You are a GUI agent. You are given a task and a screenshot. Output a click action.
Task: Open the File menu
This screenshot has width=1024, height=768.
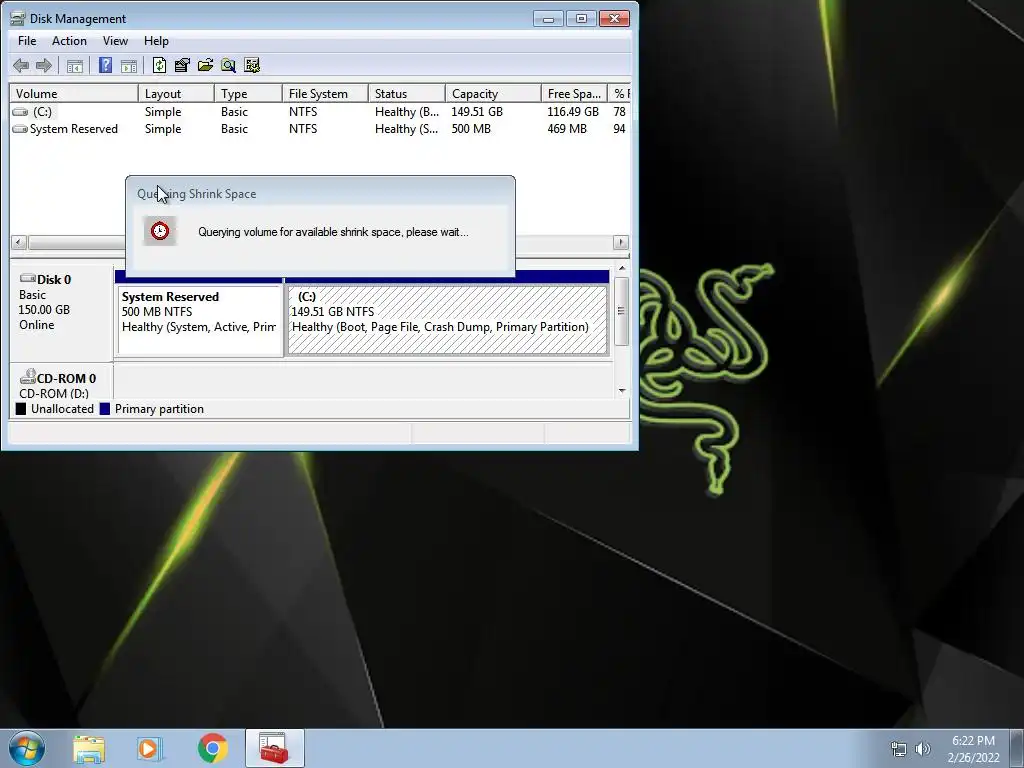tap(27, 40)
